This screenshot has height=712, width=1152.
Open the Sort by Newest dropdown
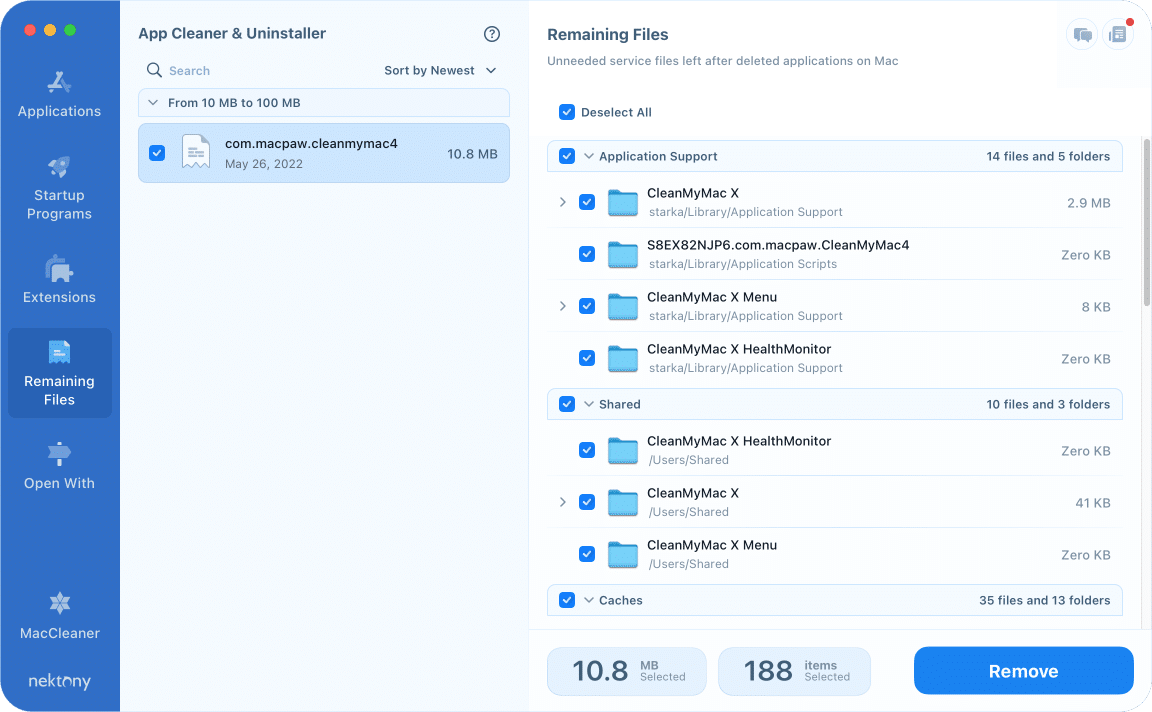[440, 71]
